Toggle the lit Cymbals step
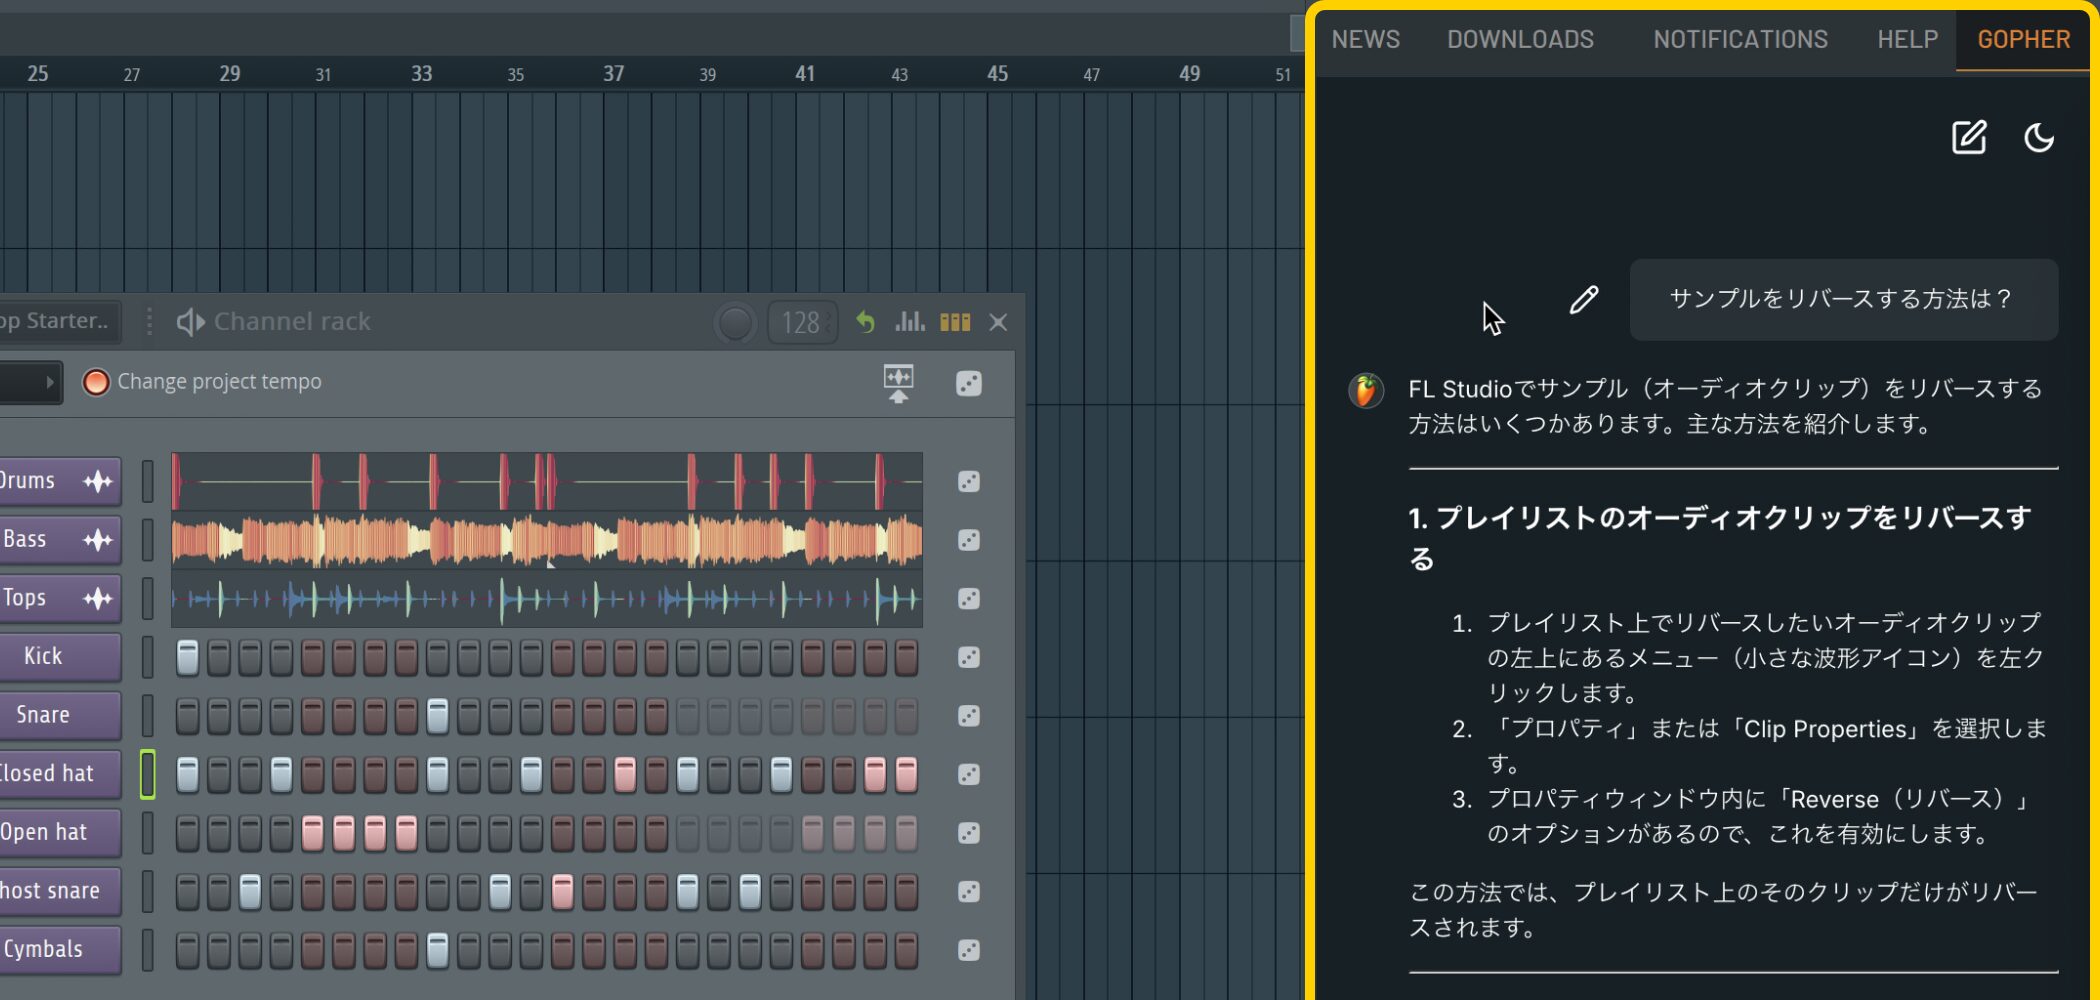Image resolution: width=2100 pixels, height=1000 pixels. pyautogui.click(x=437, y=950)
